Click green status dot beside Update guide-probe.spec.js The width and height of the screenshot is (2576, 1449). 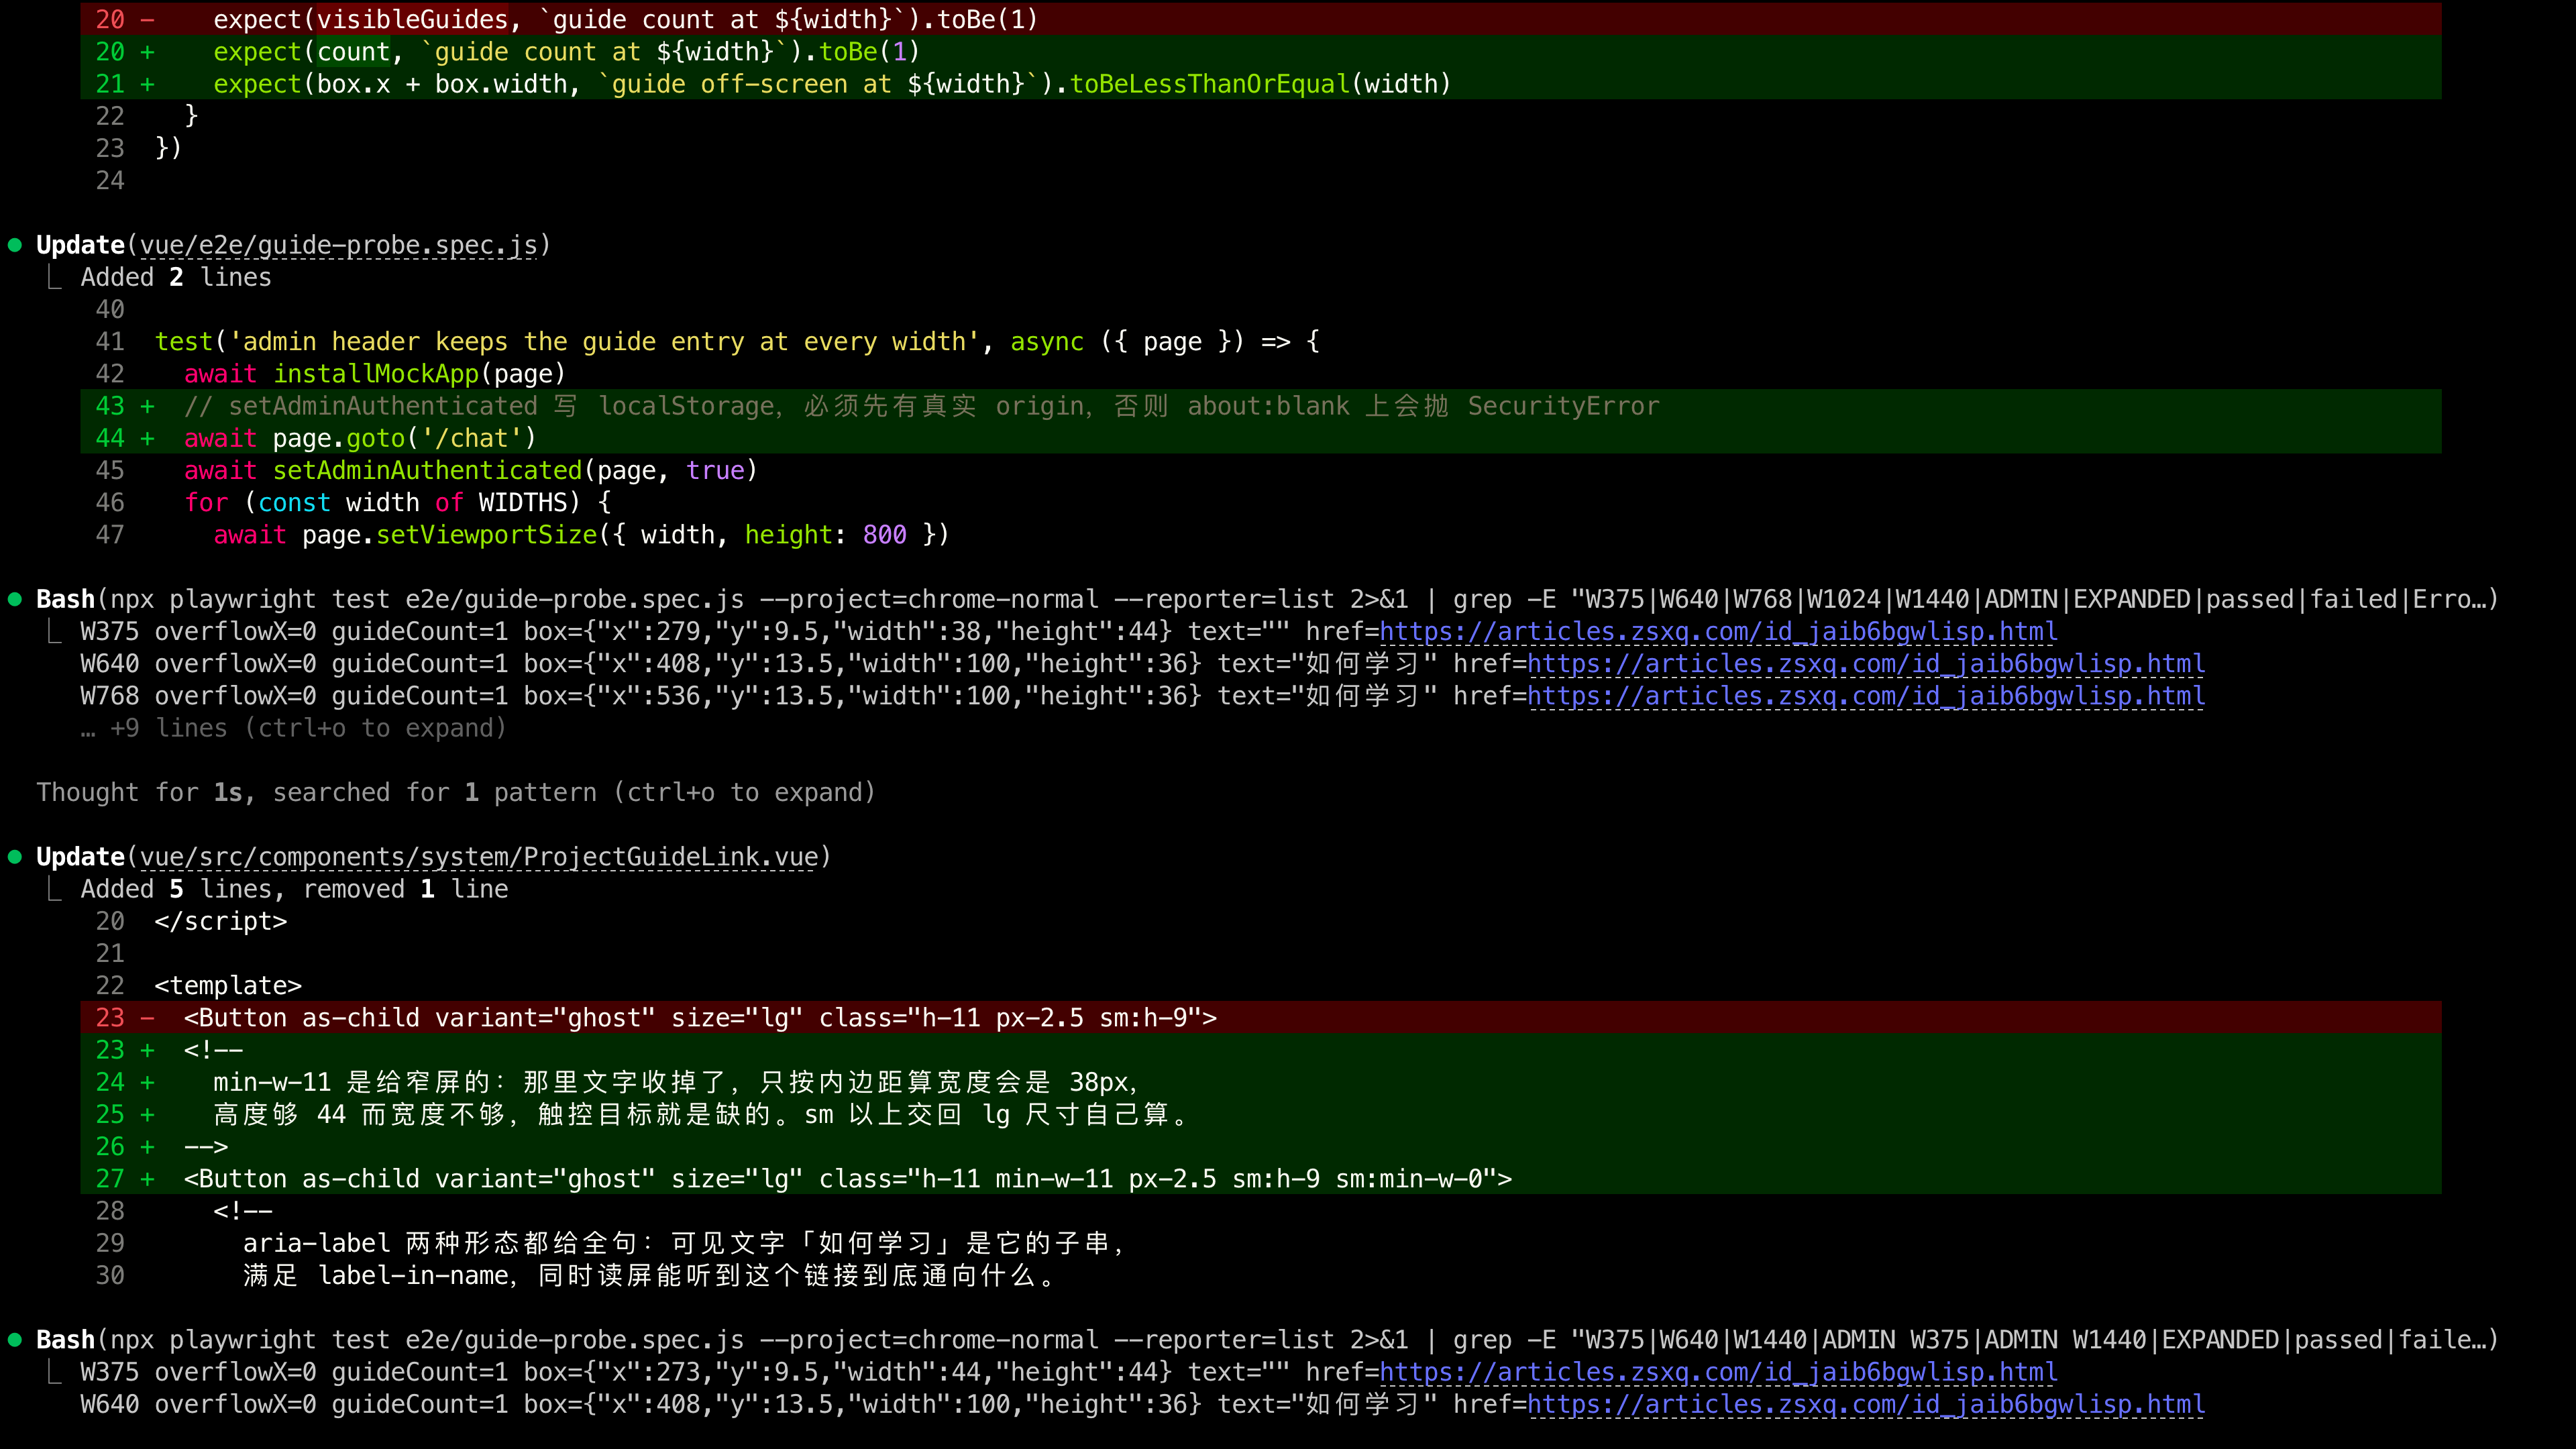pos(15,245)
